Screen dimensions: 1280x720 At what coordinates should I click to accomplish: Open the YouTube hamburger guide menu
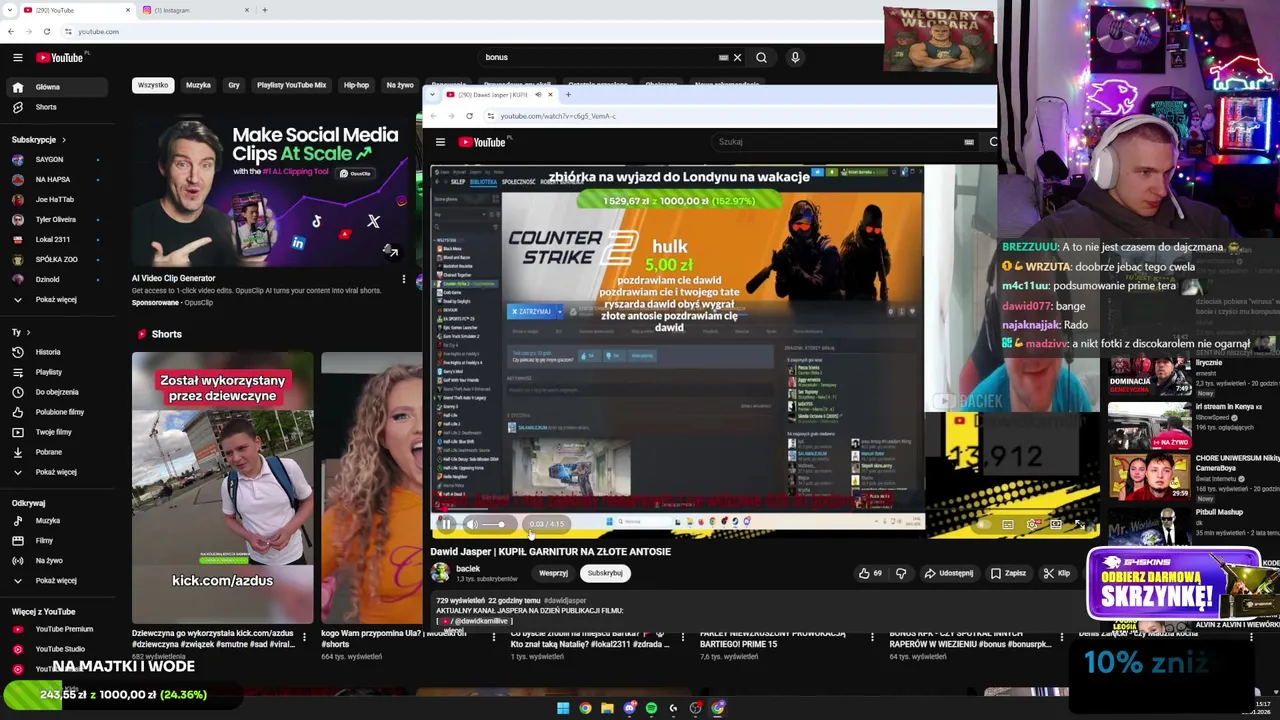tap(17, 58)
